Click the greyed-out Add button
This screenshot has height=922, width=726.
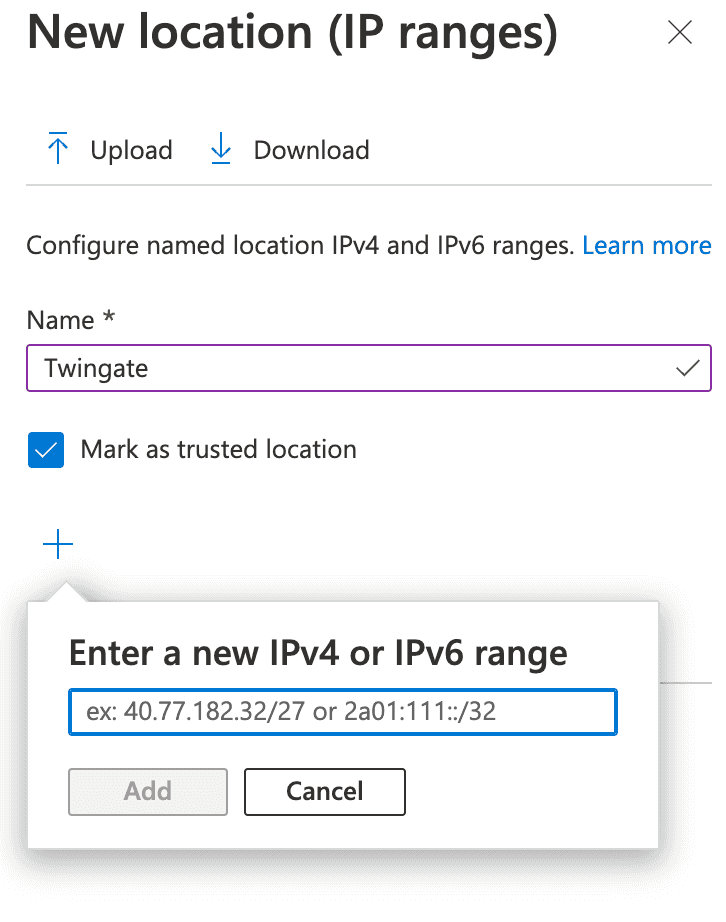(148, 791)
